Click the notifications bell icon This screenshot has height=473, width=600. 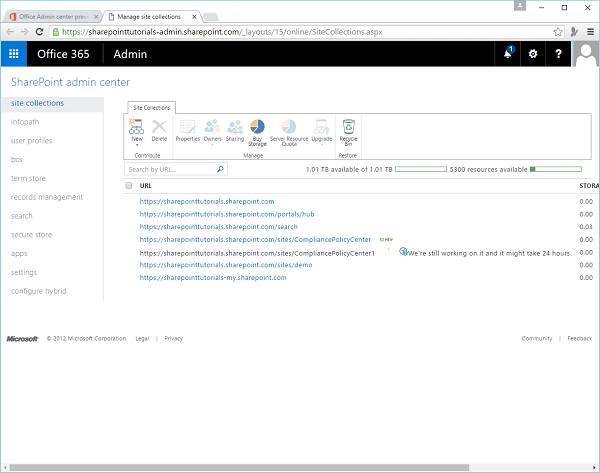pos(508,54)
